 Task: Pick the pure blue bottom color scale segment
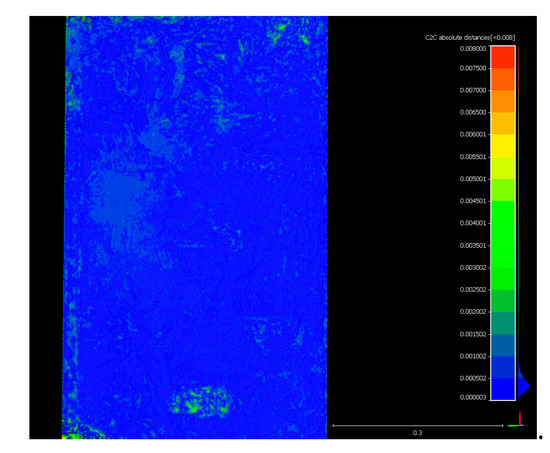click(503, 389)
